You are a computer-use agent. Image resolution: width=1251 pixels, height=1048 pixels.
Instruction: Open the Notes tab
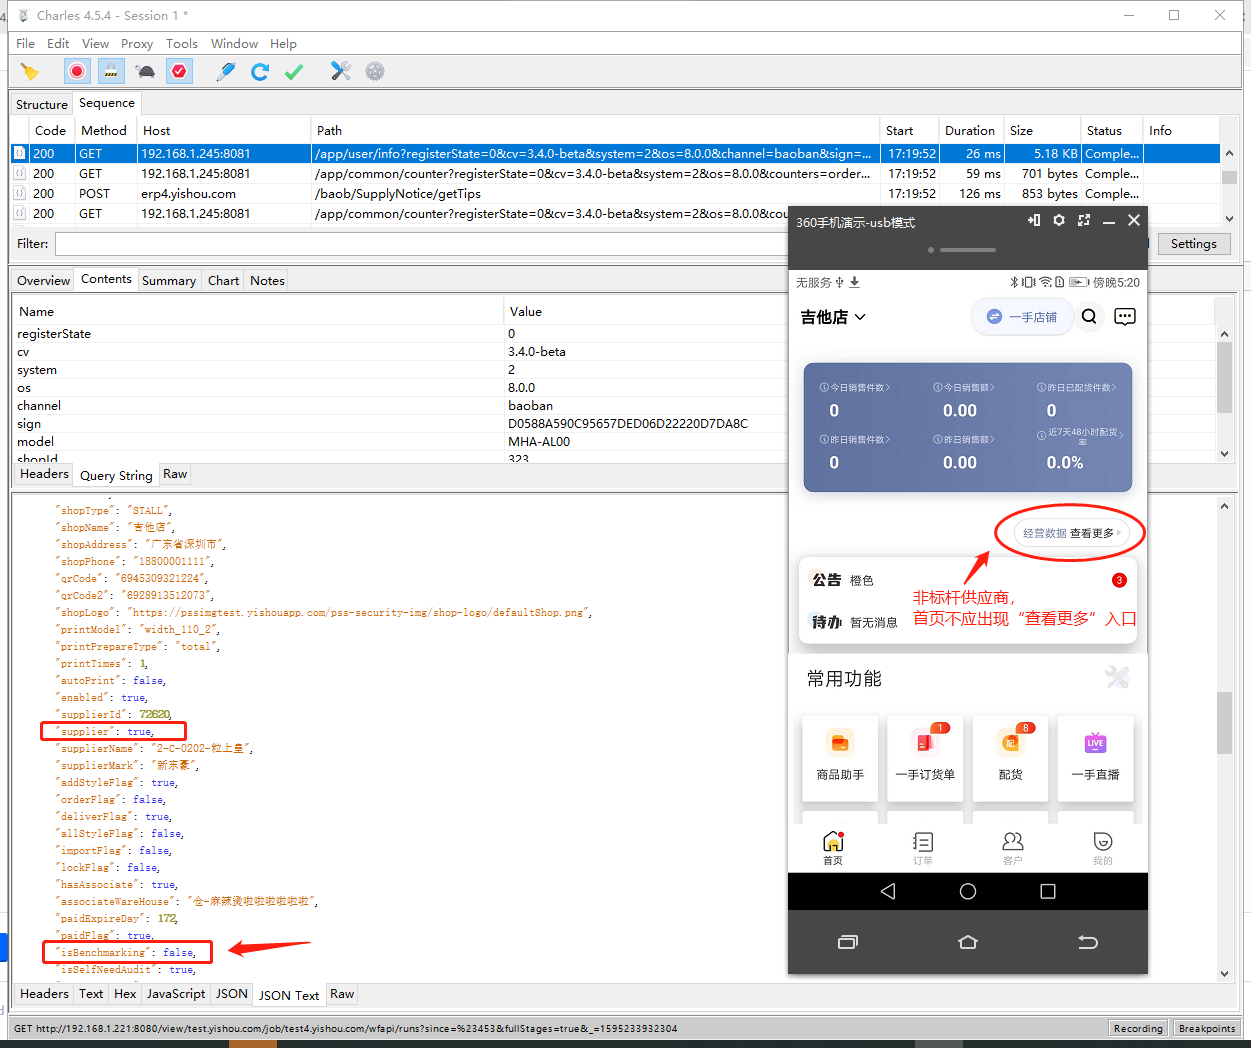pos(267,281)
